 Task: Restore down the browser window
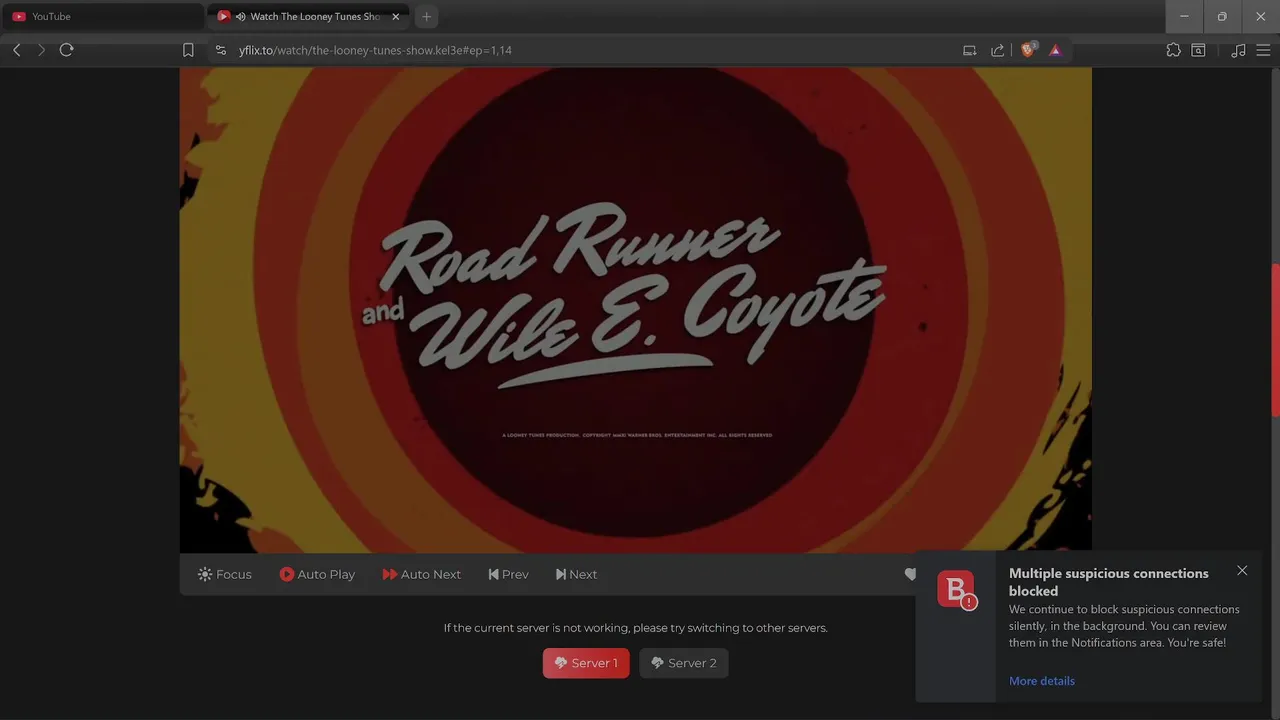pyautogui.click(x=1222, y=16)
